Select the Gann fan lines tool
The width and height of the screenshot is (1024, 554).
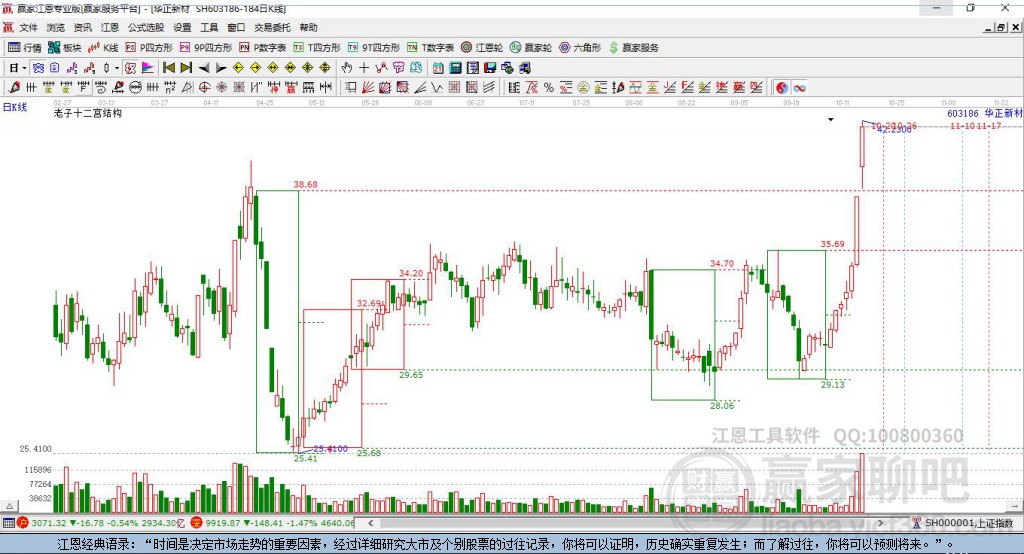click(x=368, y=88)
